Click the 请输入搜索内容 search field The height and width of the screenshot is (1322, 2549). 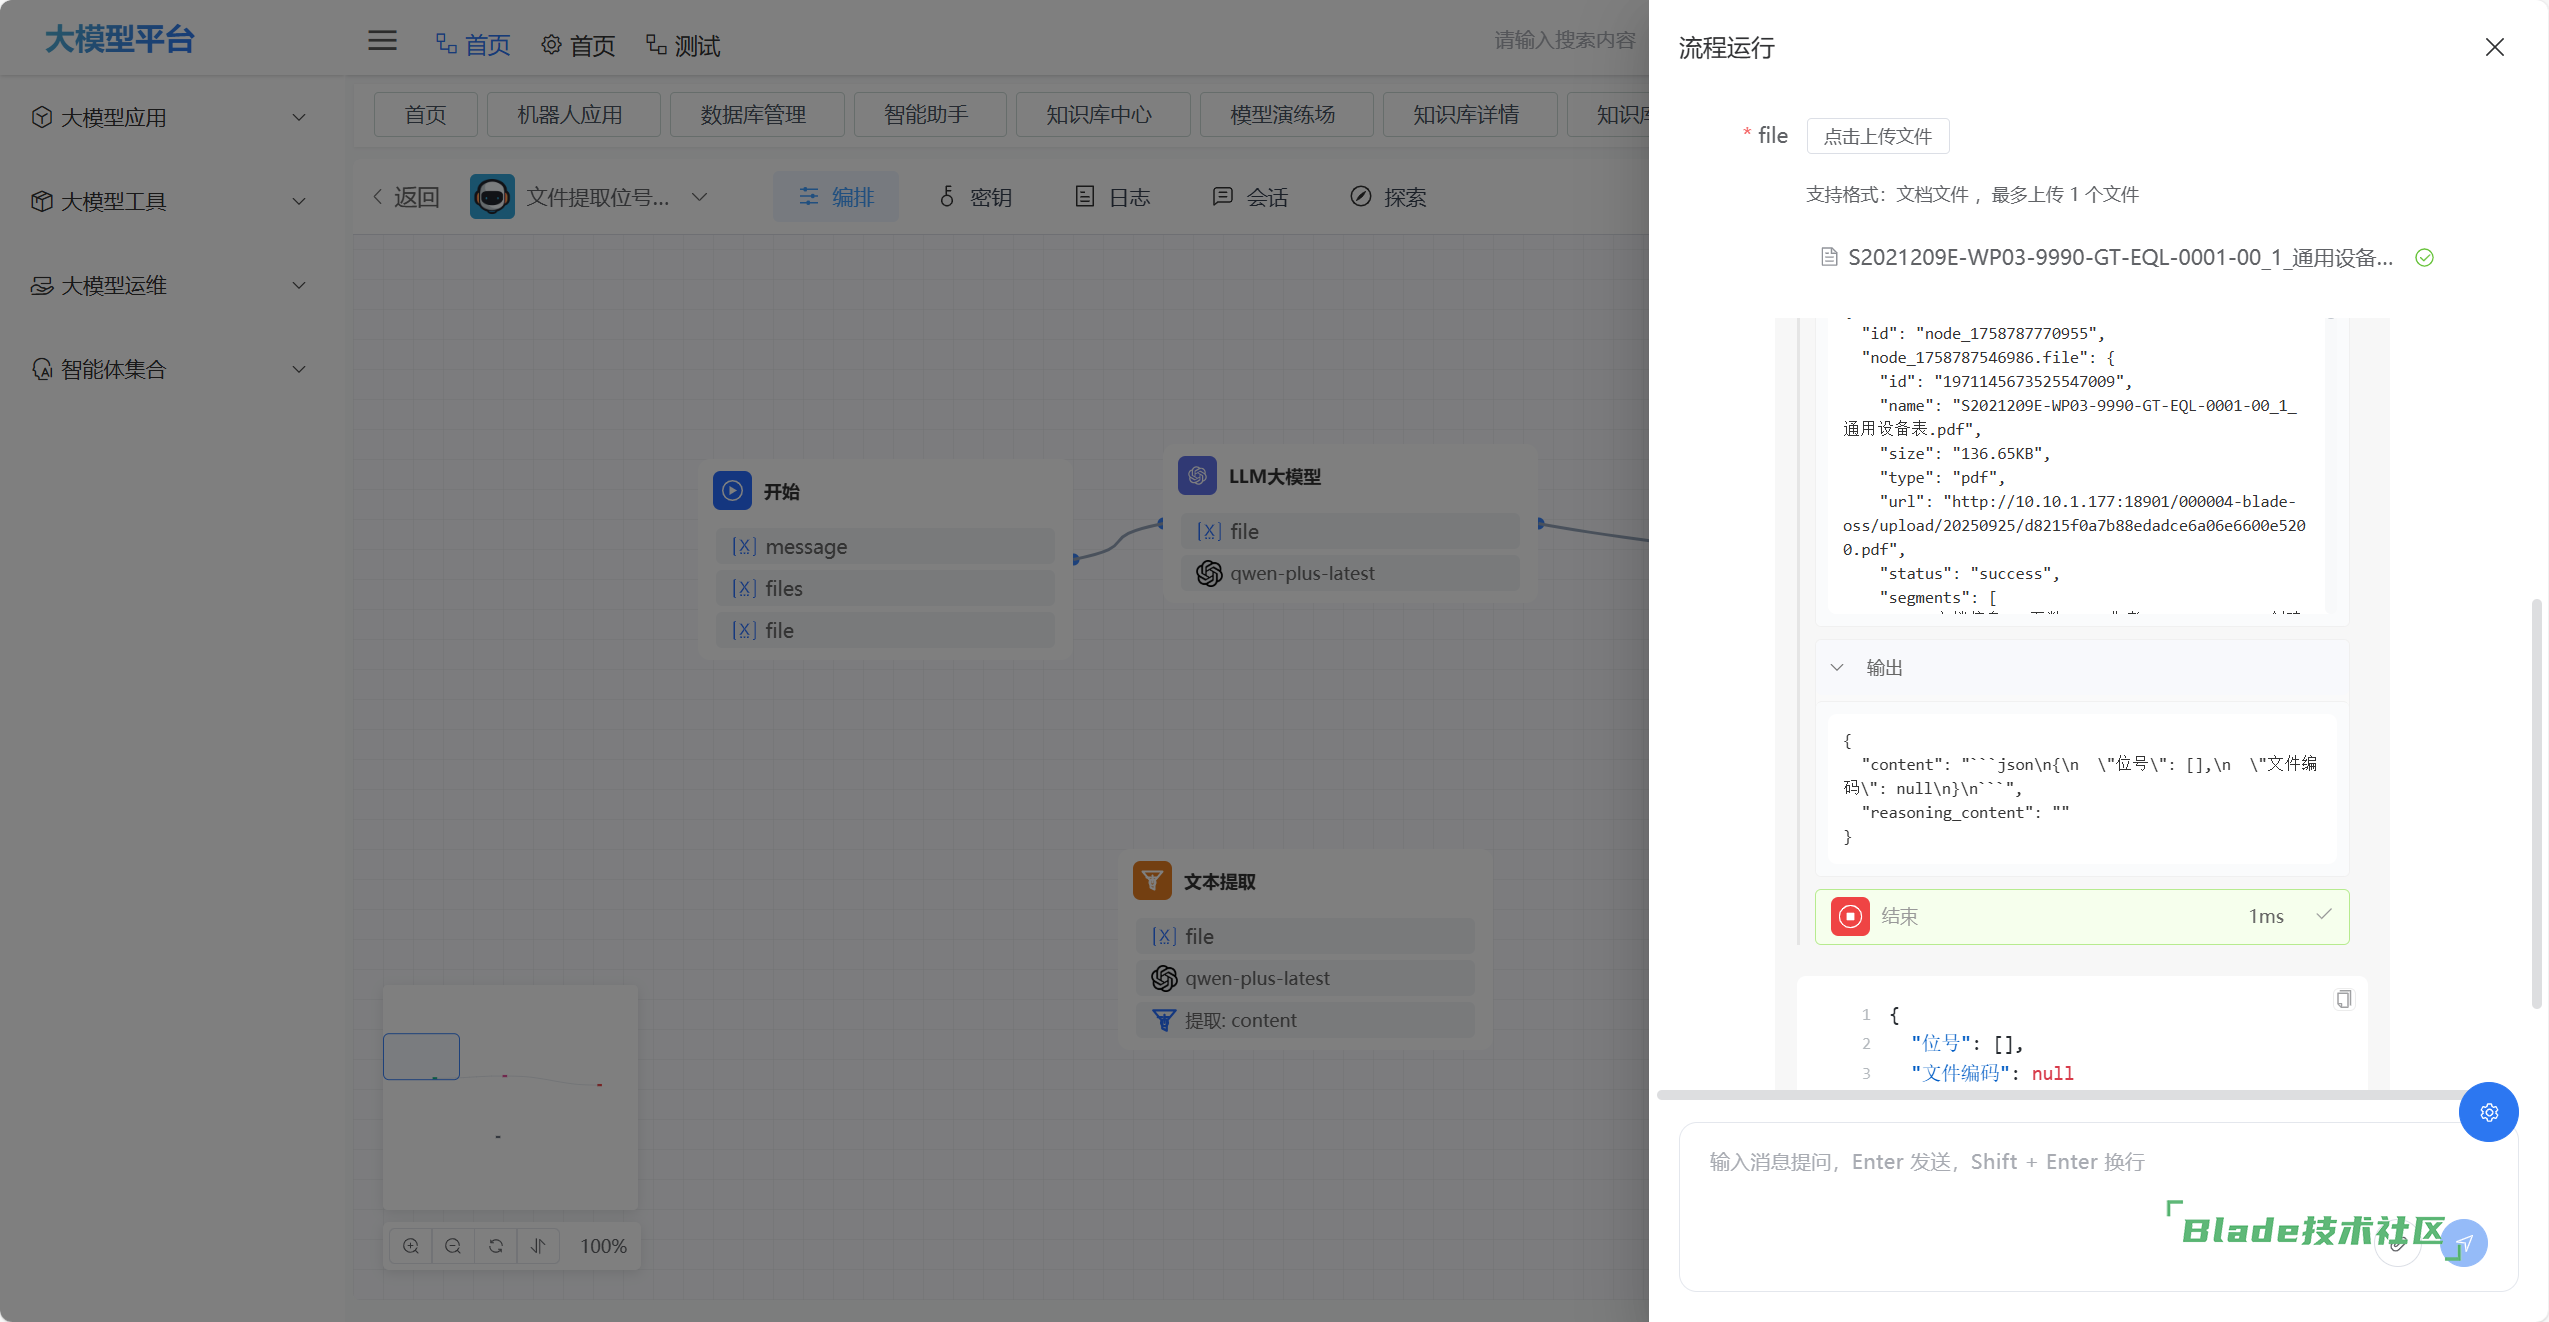pos(1565,40)
